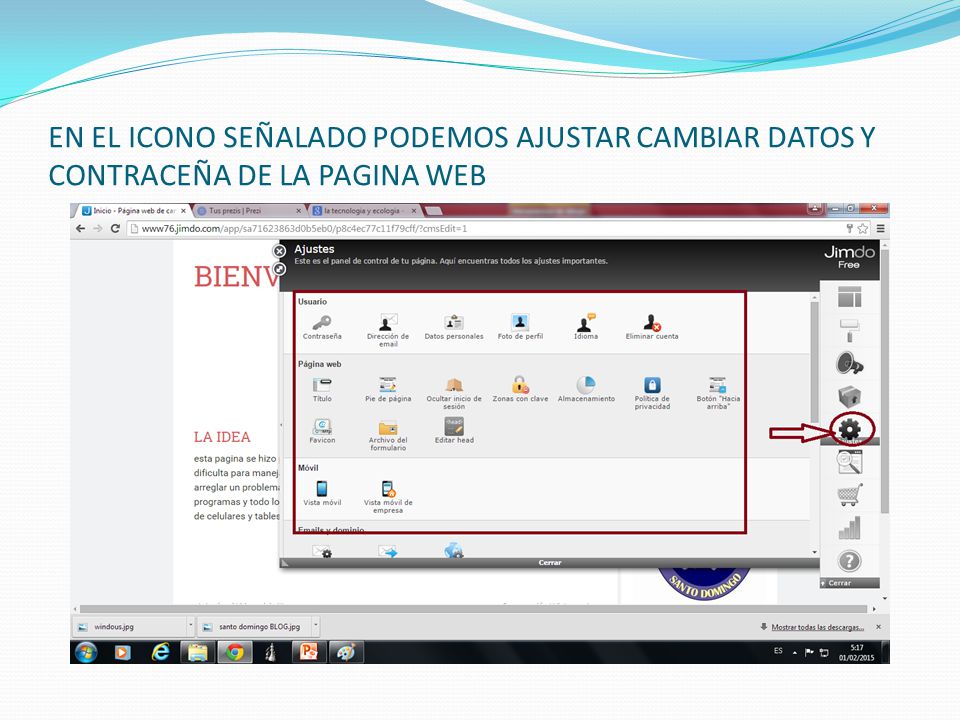The width and height of the screenshot is (960, 720).
Task: Expand options arrow for windous.jpg download
Action: click(190, 627)
